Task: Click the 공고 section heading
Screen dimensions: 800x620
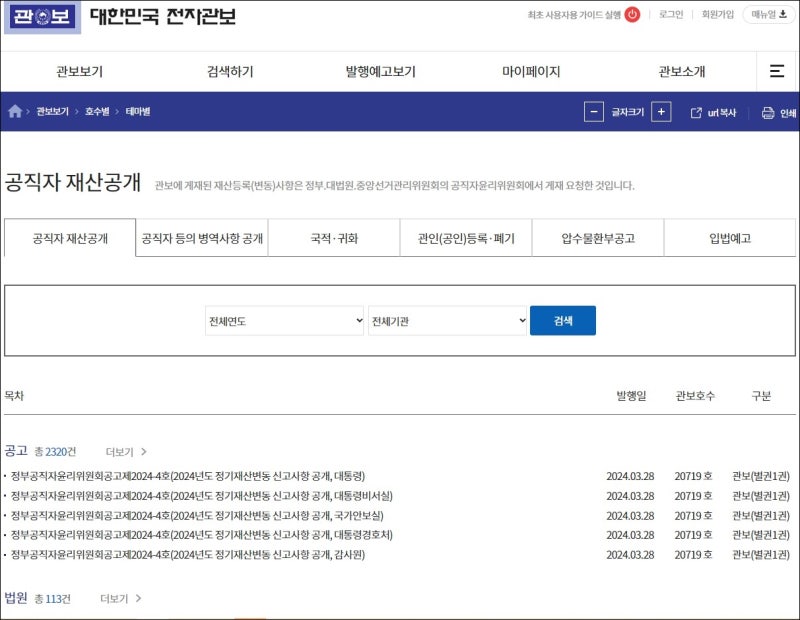Action: [x=16, y=451]
